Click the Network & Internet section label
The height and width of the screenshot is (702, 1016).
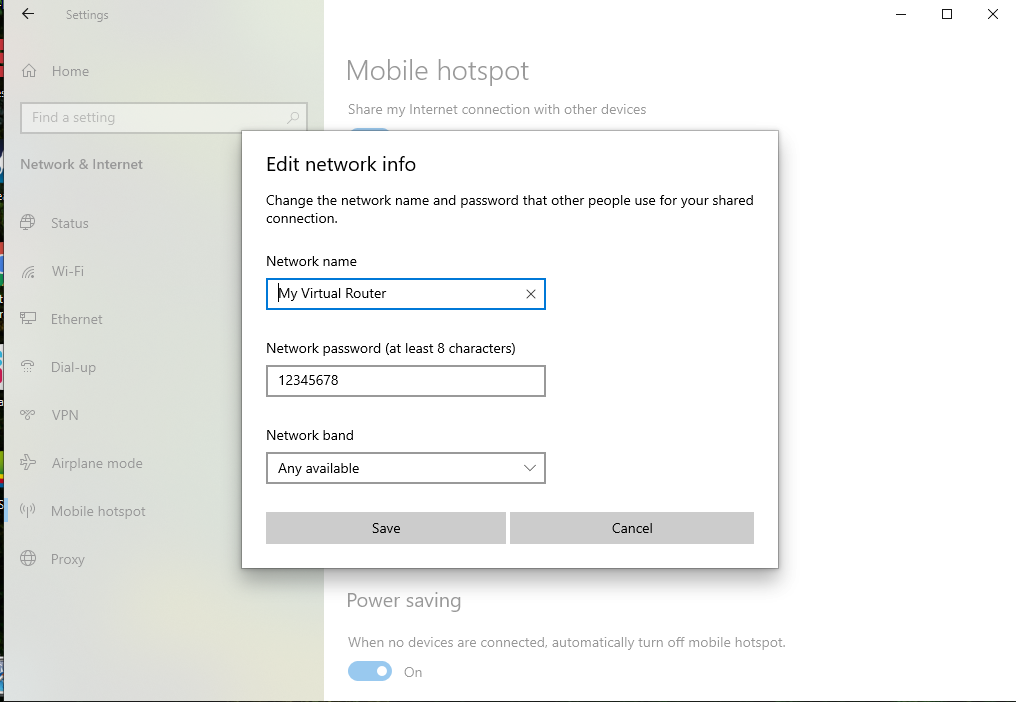(82, 164)
